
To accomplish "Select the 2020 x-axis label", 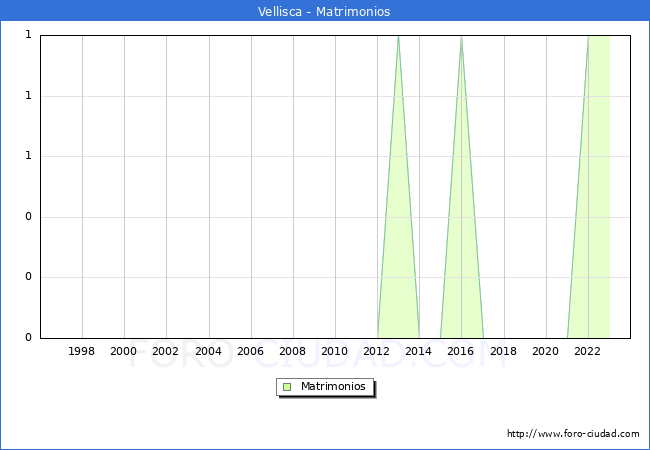I will point(545,351).
